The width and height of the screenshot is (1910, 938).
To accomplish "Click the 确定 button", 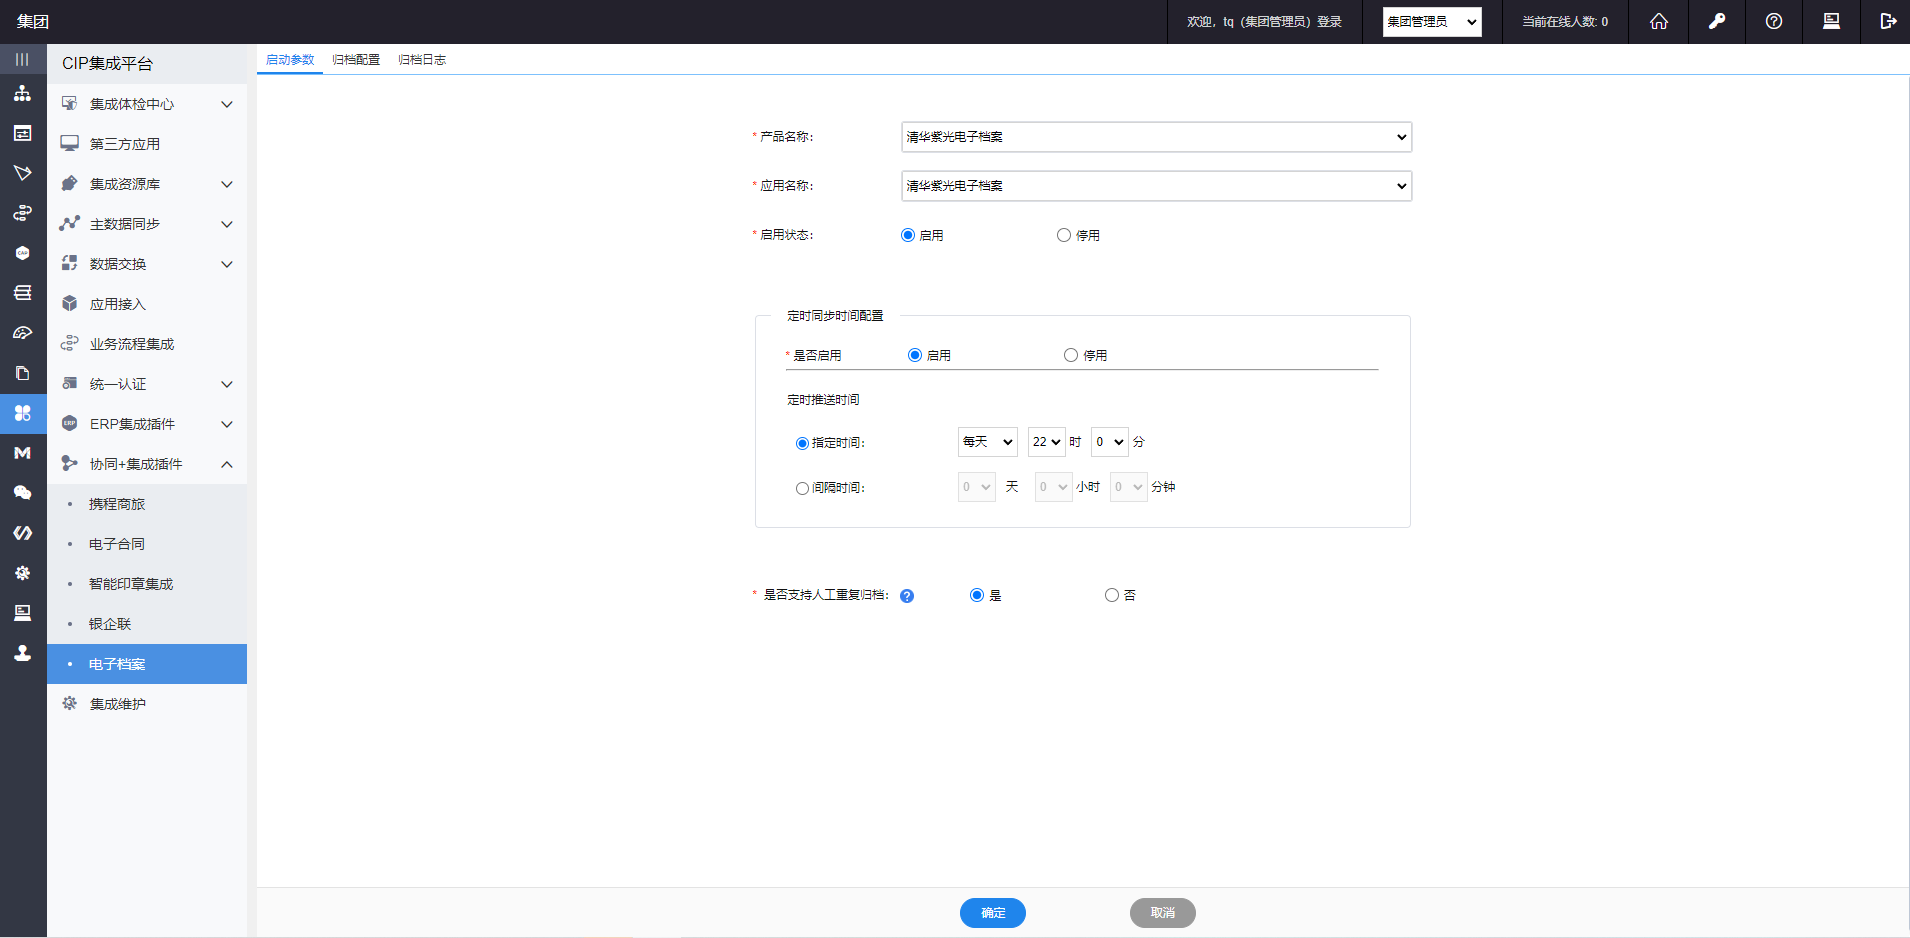I will point(992,913).
